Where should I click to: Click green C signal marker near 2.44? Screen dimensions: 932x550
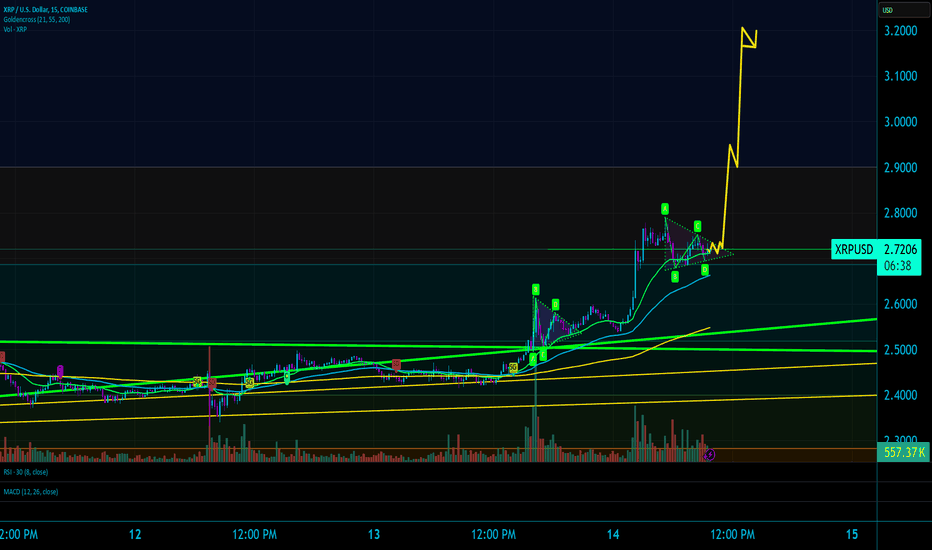(287, 376)
